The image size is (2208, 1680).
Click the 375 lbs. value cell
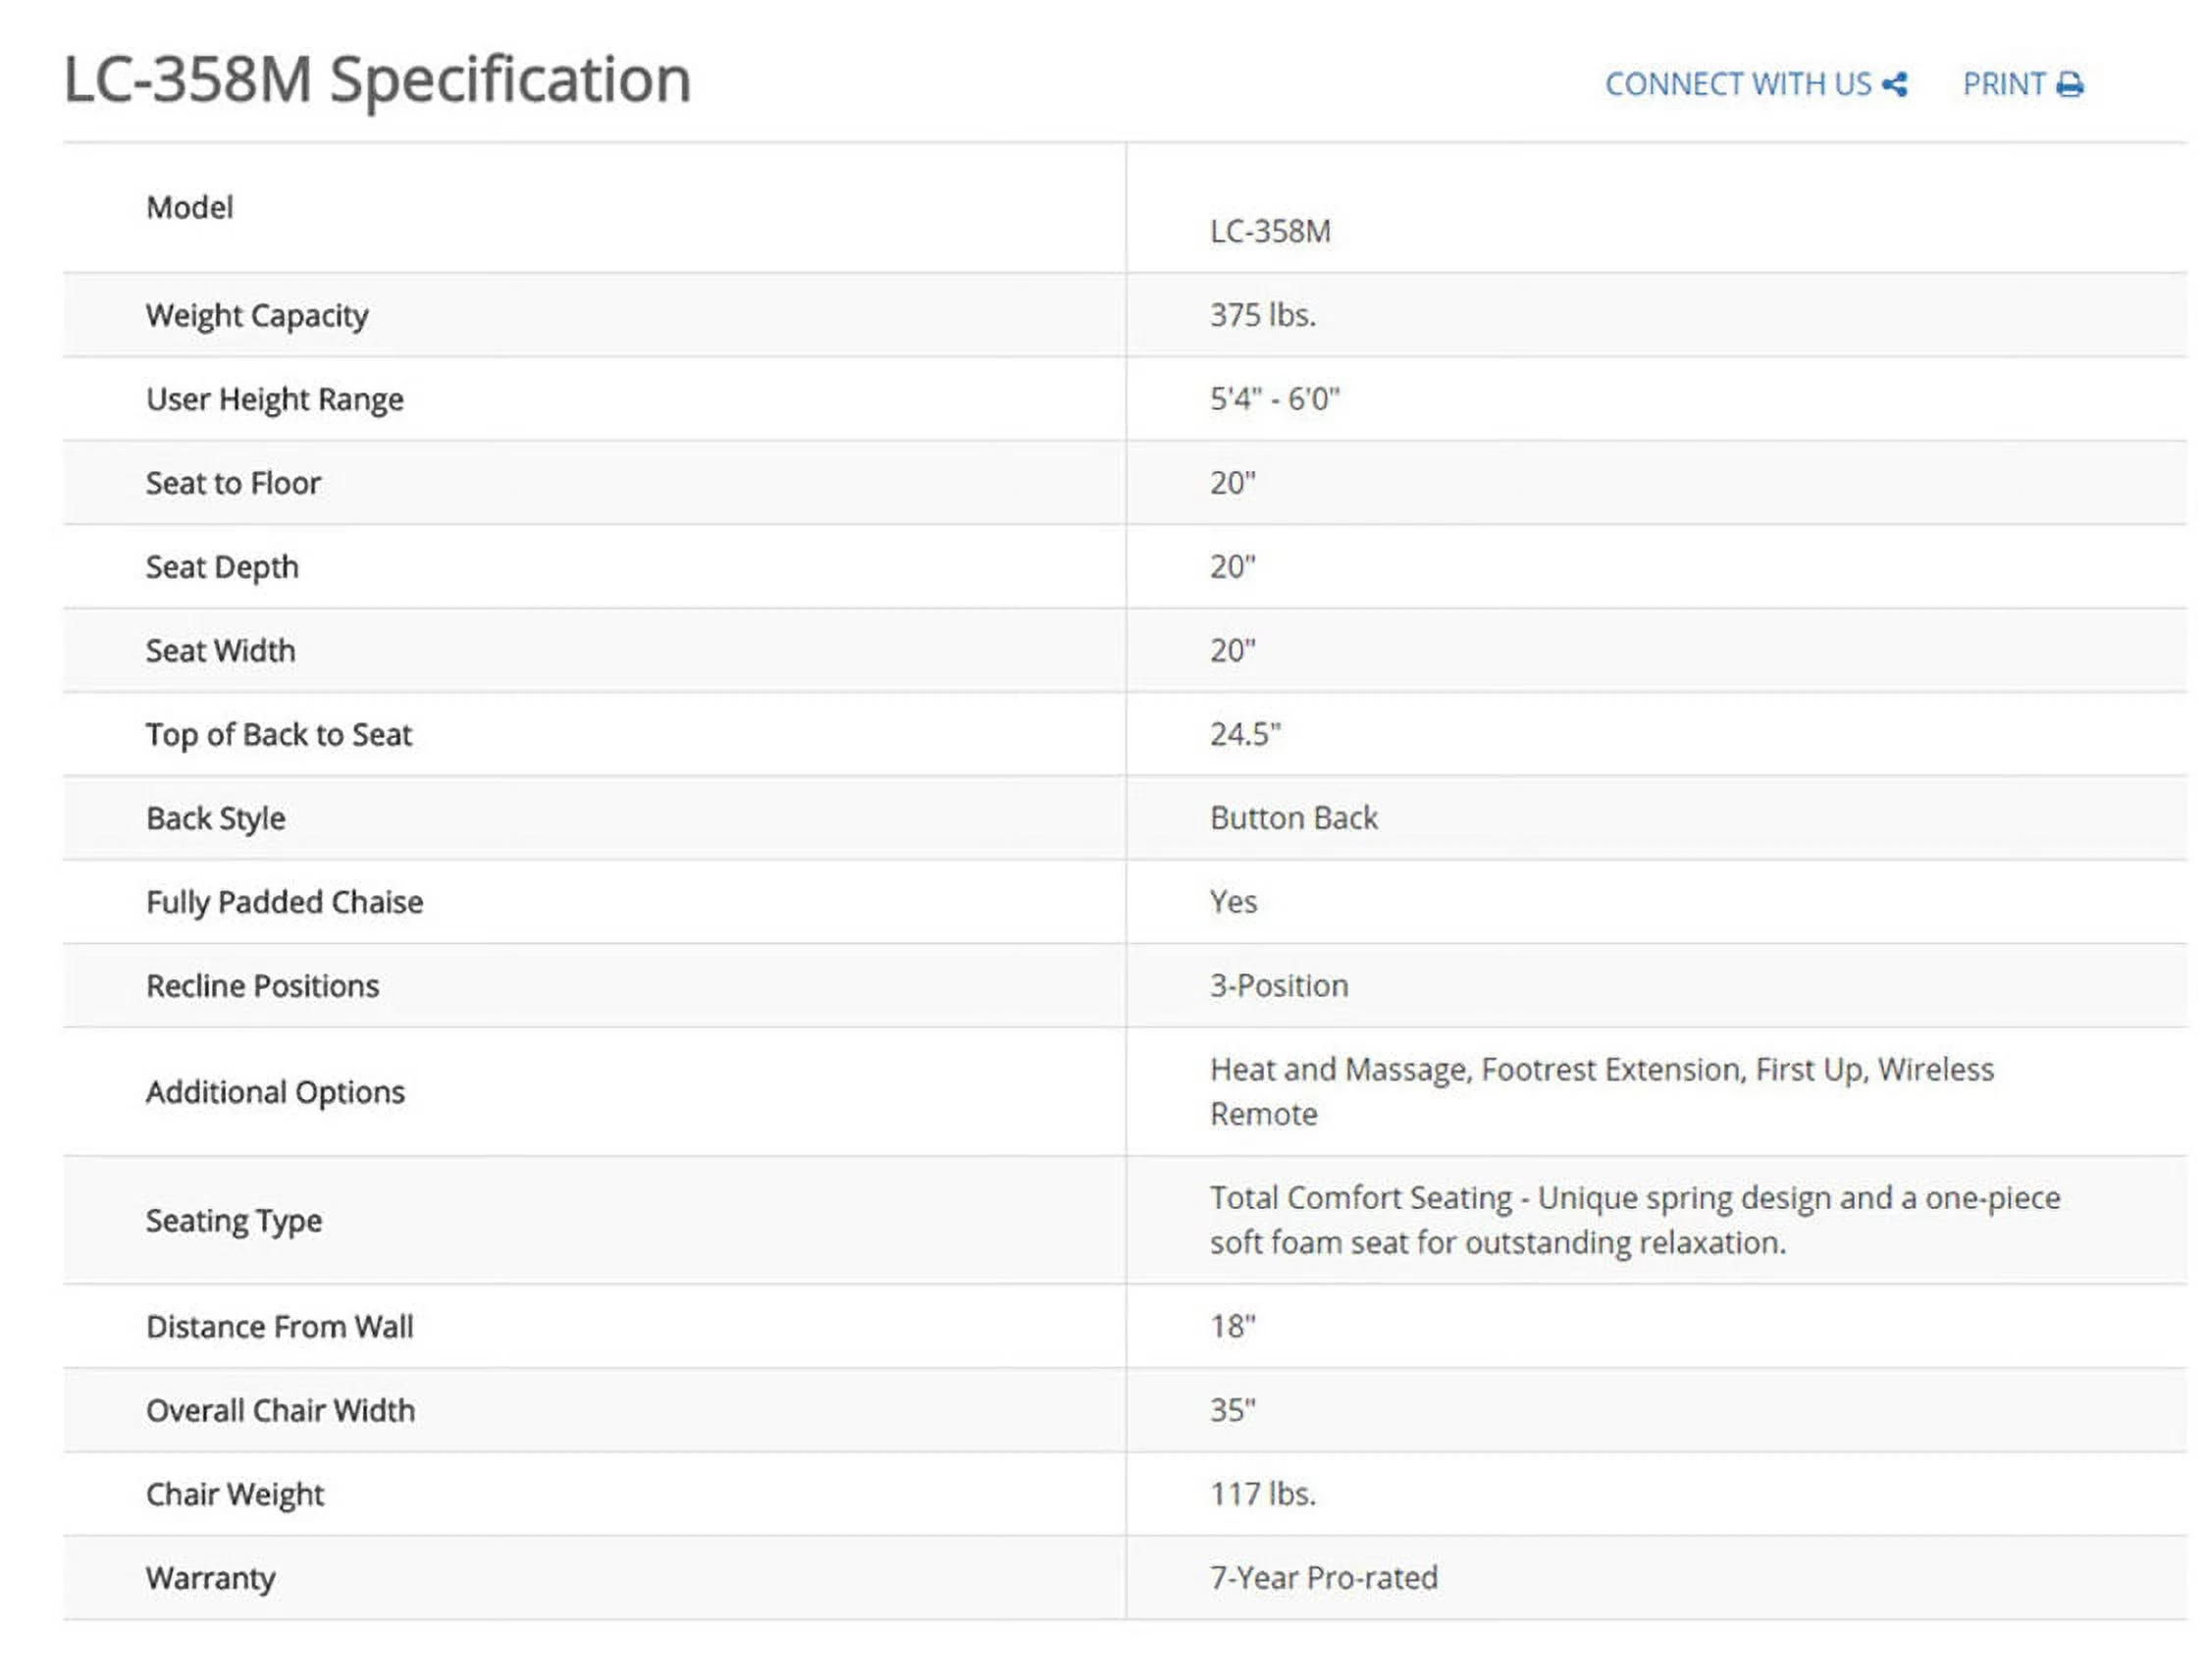tap(1262, 316)
